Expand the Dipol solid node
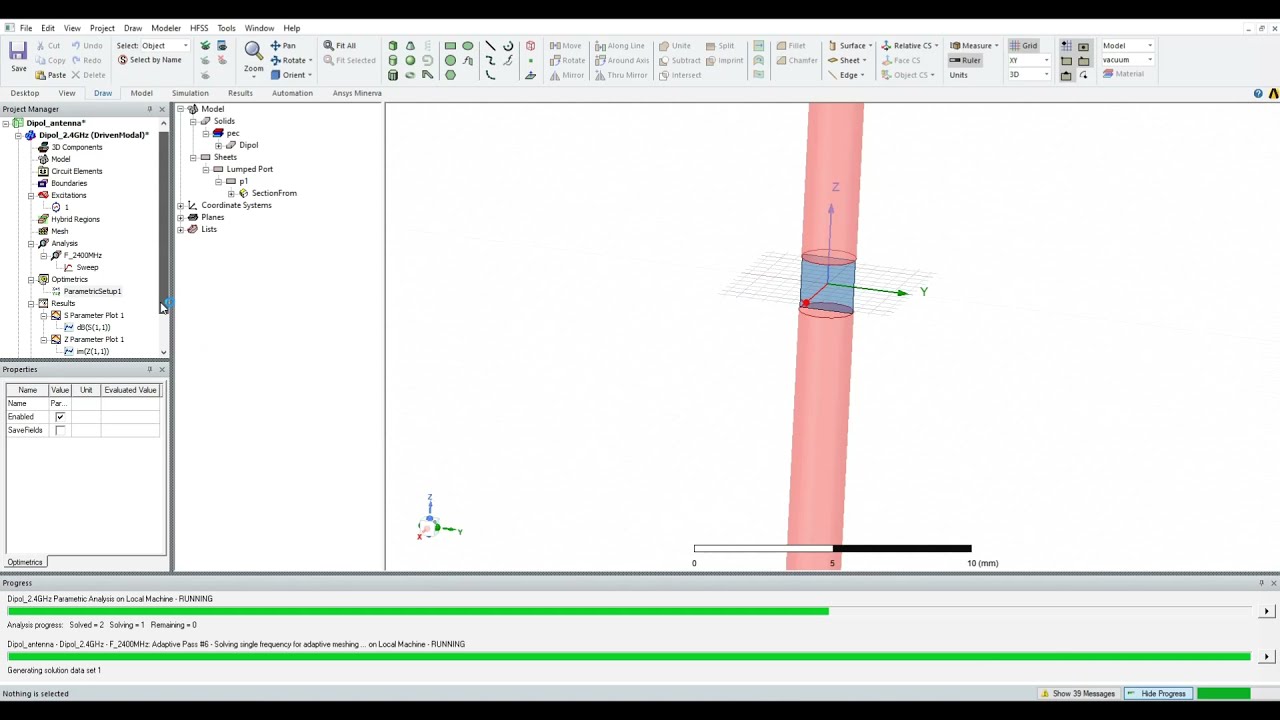 tap(218, 145)
